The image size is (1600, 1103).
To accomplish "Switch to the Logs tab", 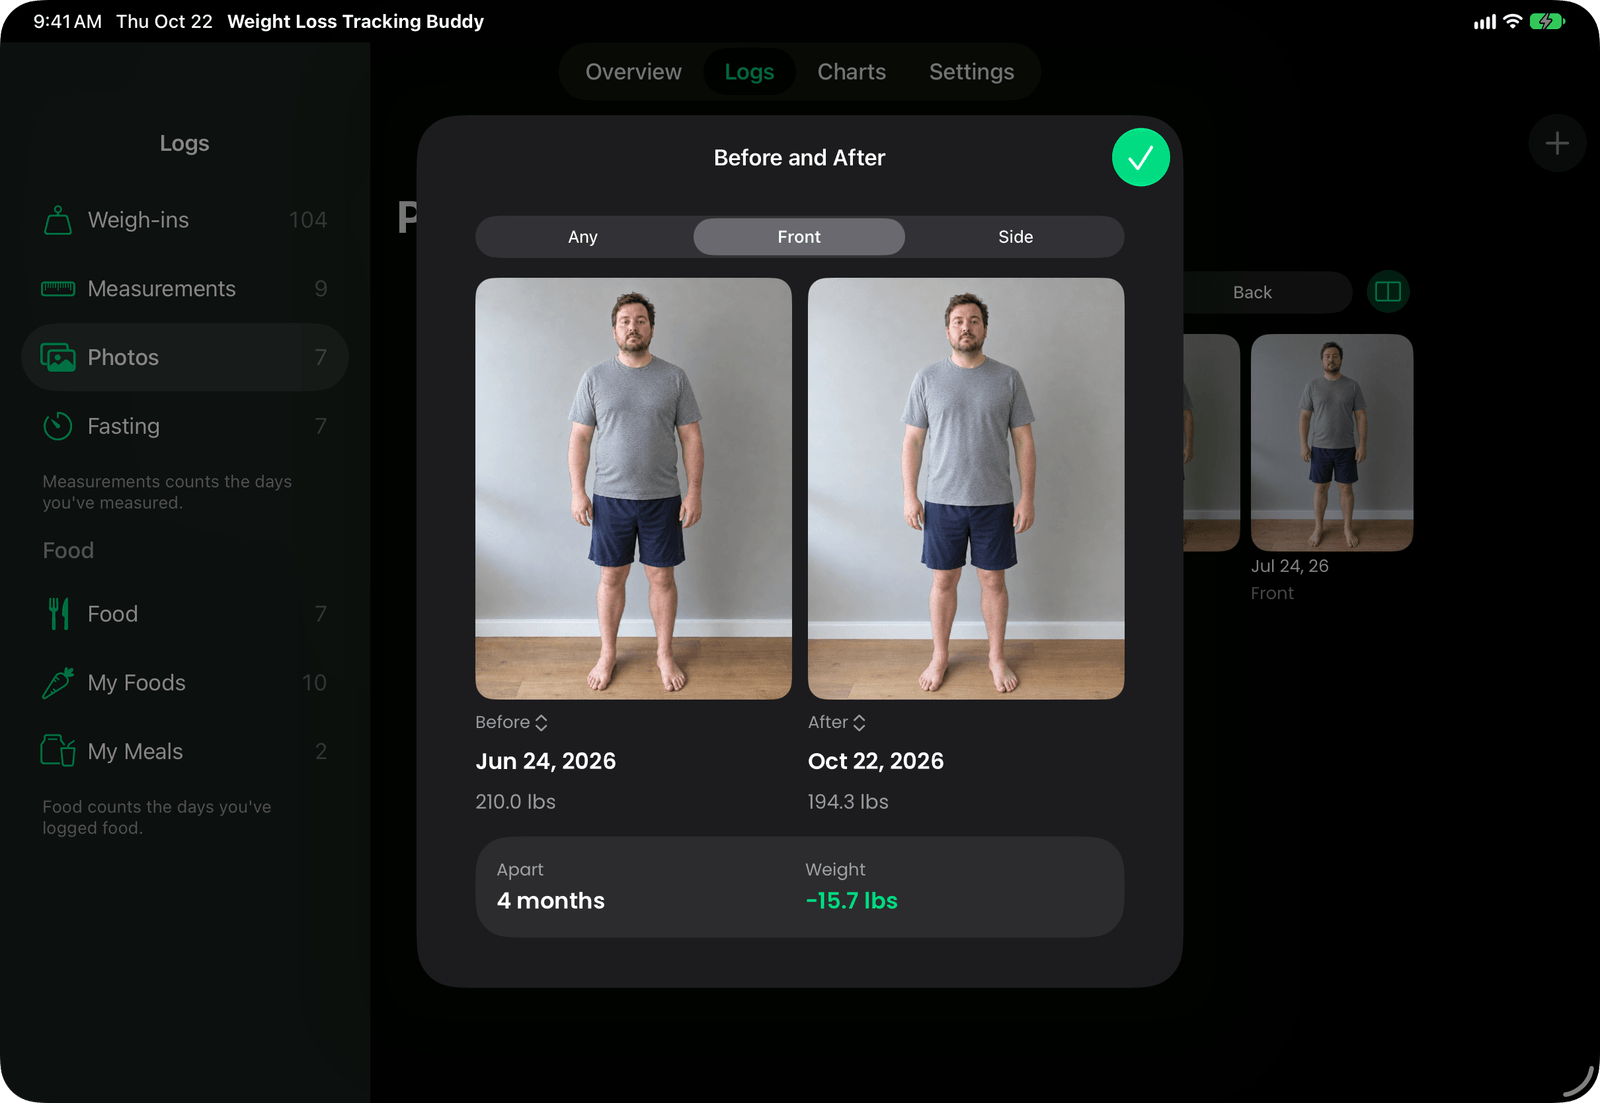I will pos(749,72).
